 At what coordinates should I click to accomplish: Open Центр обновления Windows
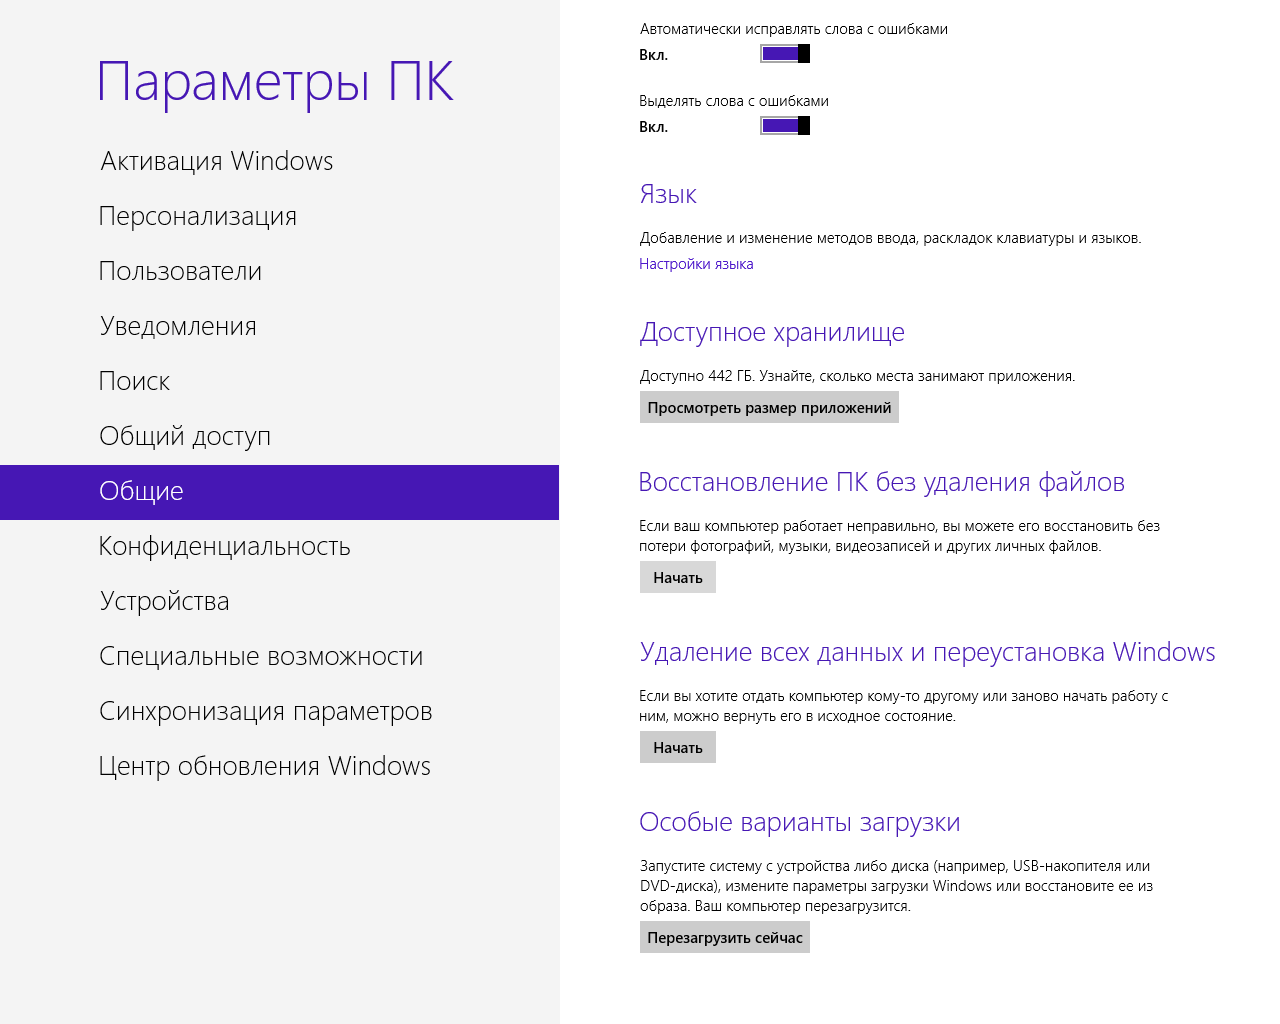point(264,767)
